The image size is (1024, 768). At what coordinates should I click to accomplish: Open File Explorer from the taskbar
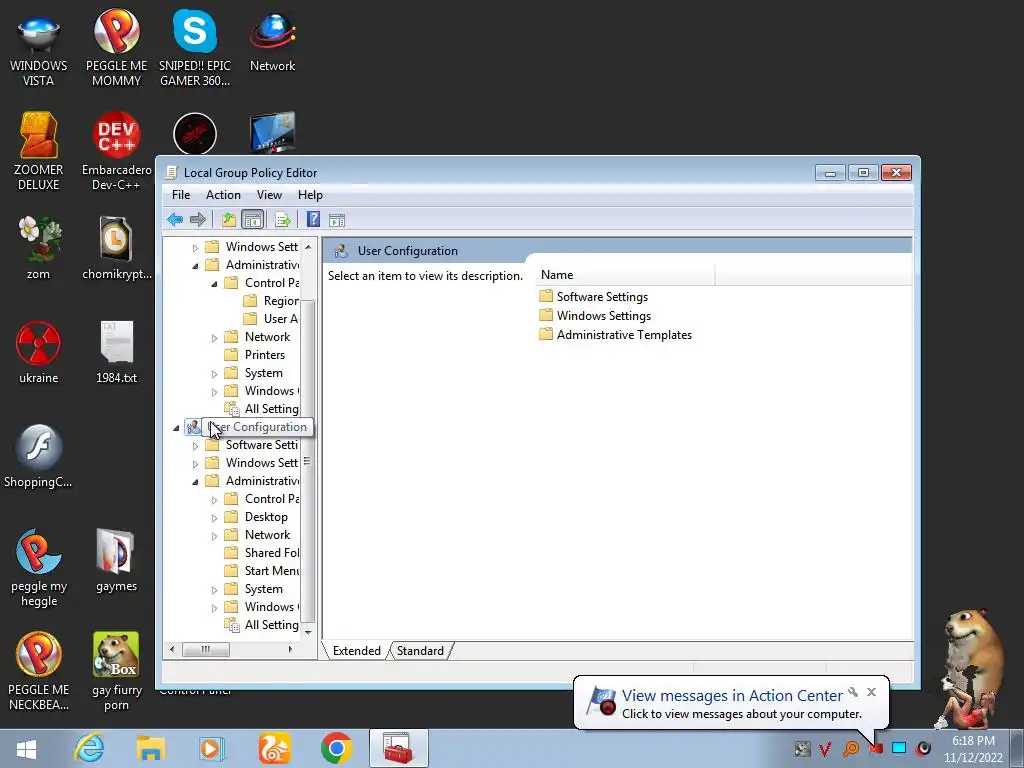[151, 748]
